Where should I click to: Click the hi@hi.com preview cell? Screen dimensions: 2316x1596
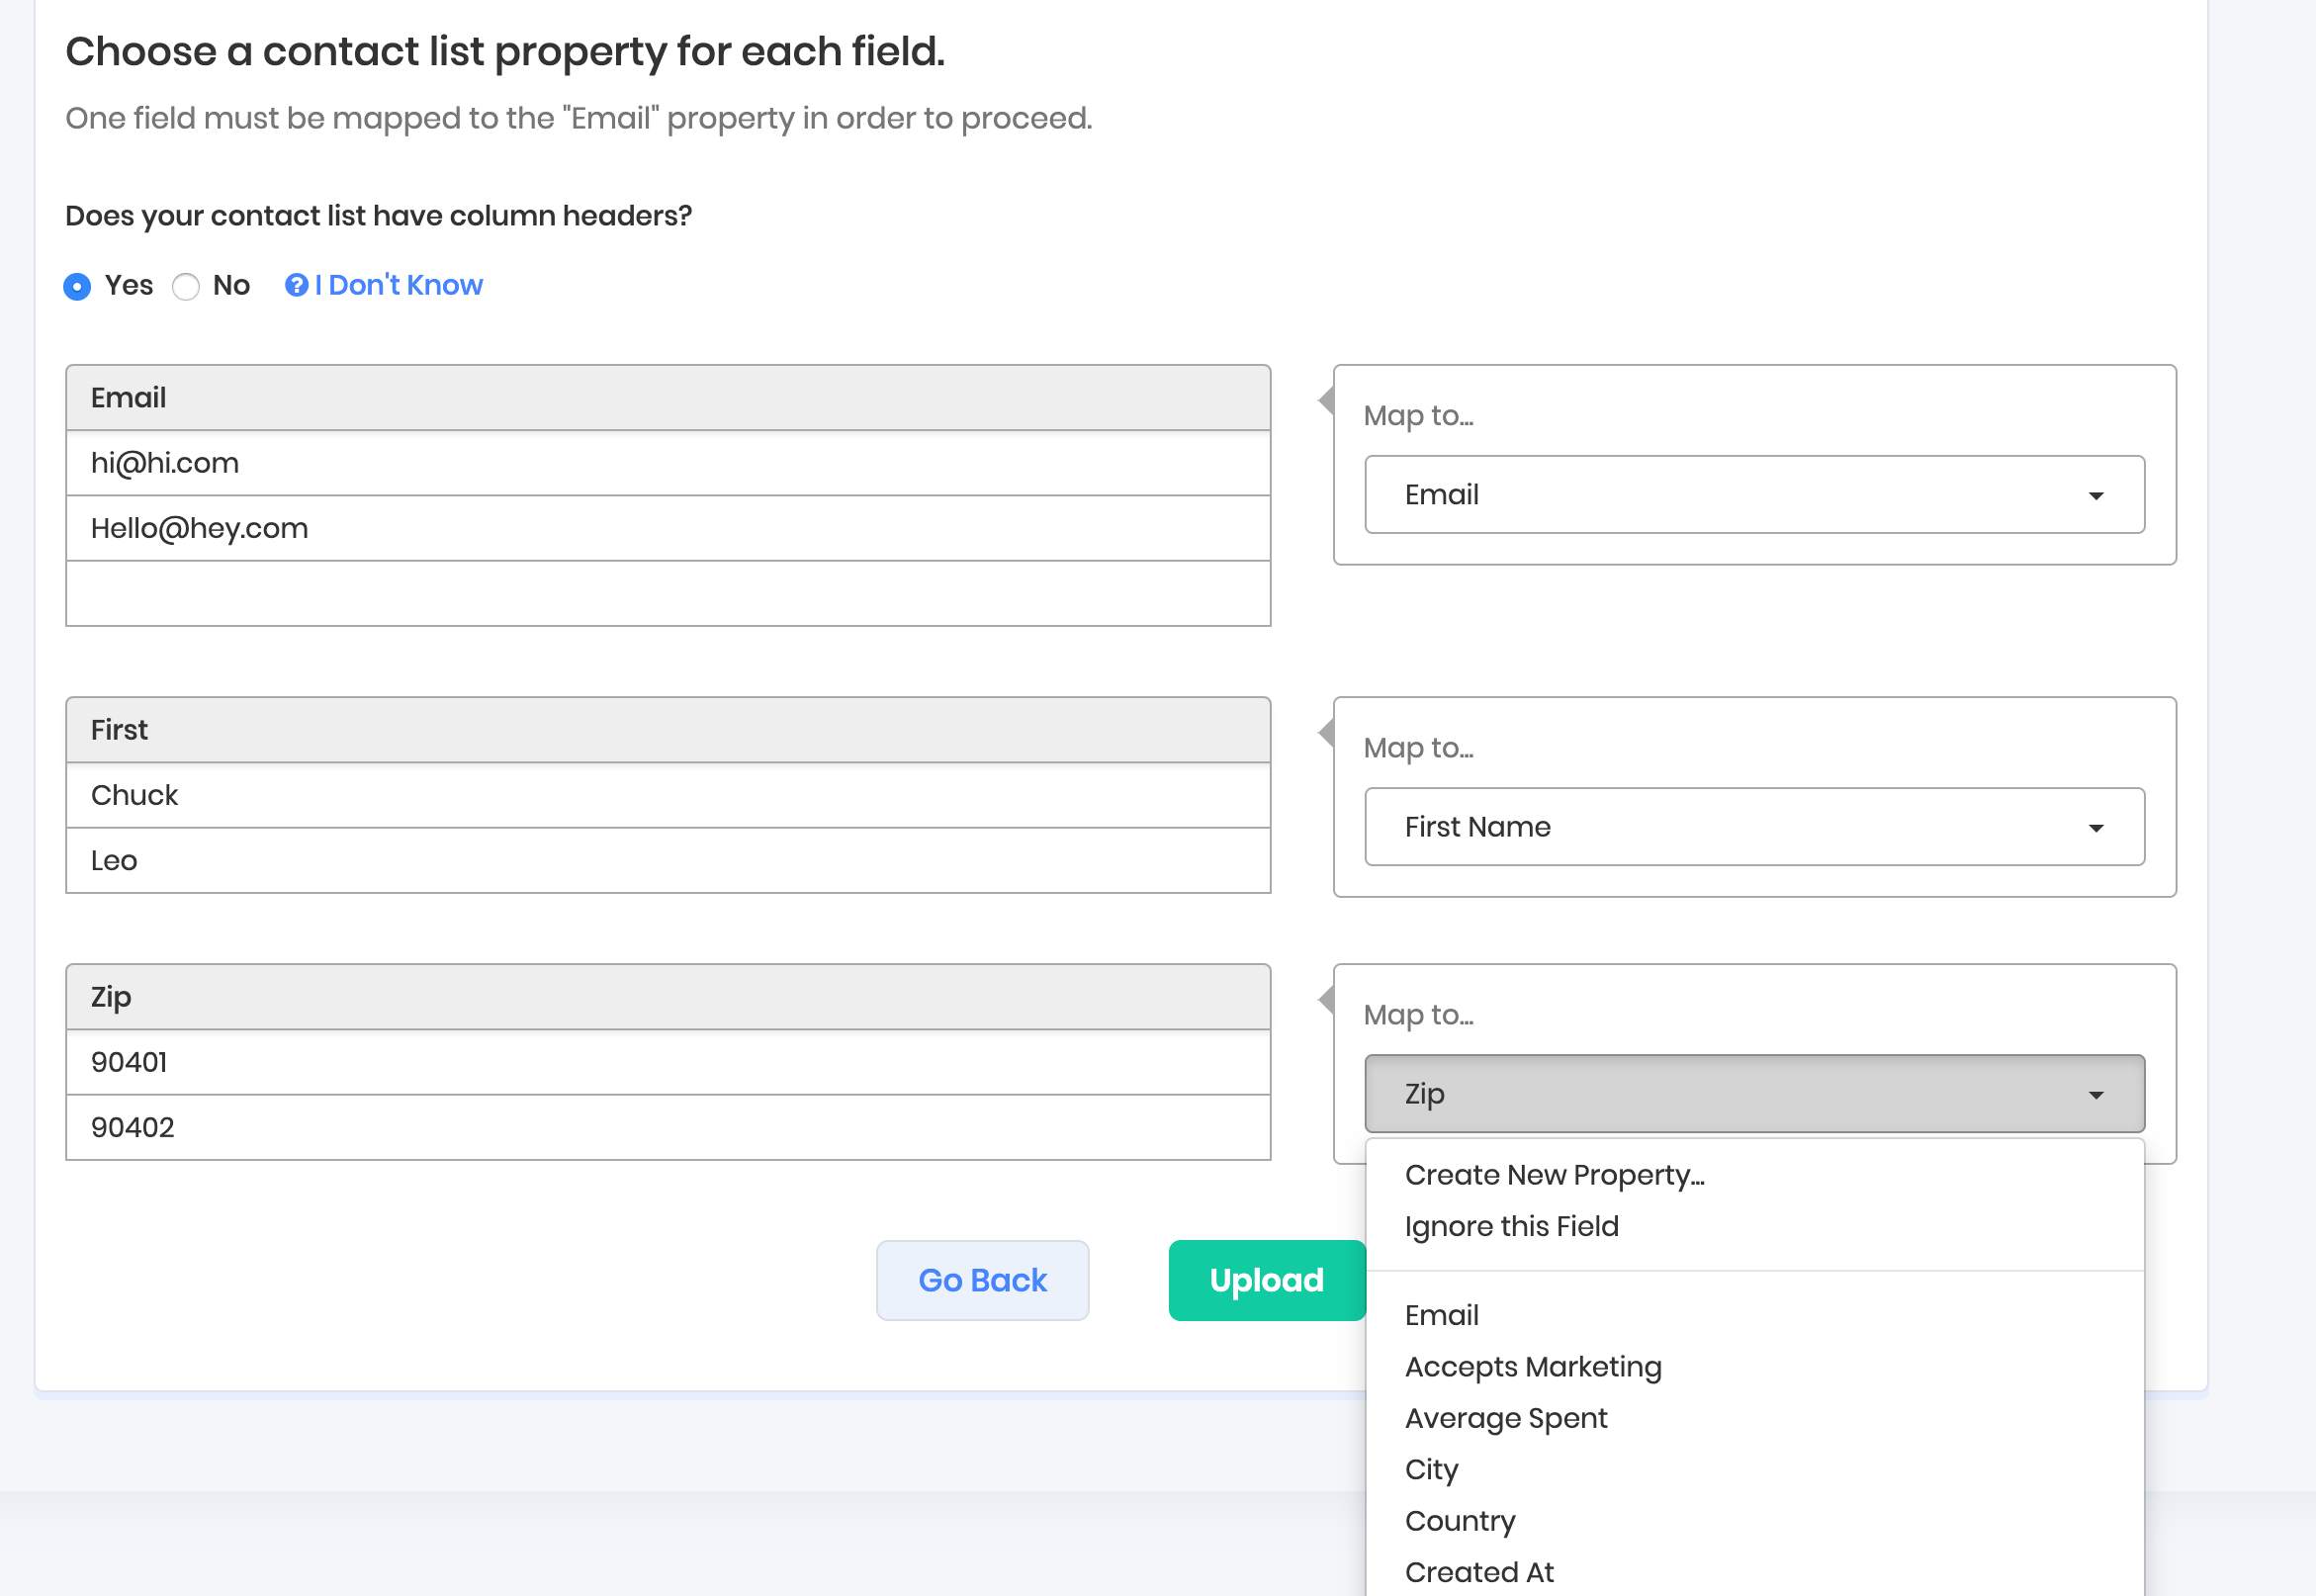click(x=667, y=463)
